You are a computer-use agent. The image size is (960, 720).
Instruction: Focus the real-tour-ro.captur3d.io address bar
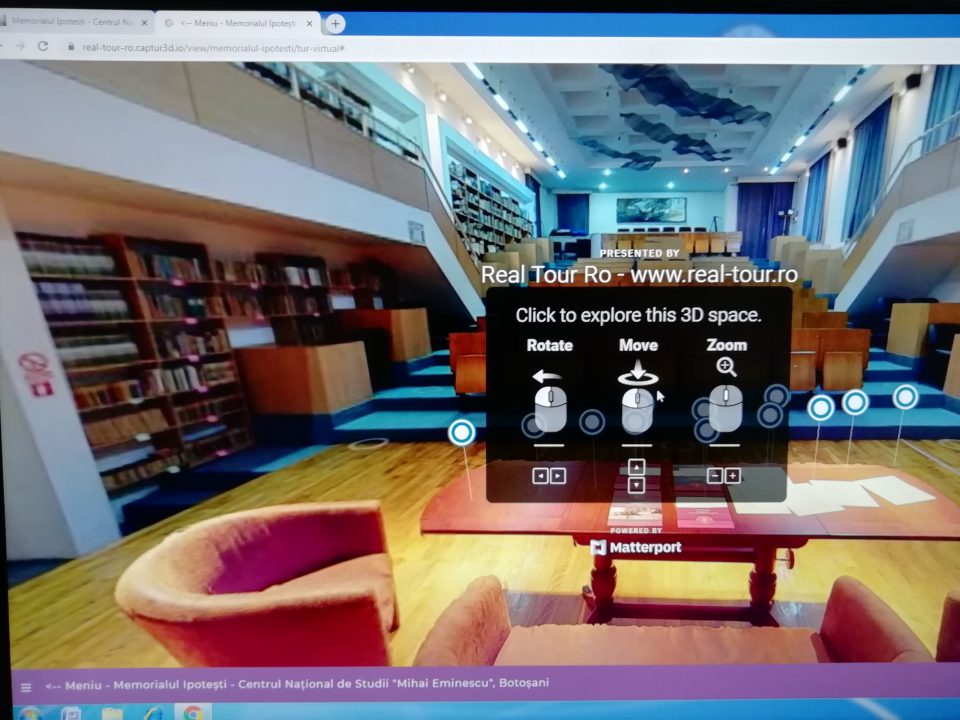[212, 48]
